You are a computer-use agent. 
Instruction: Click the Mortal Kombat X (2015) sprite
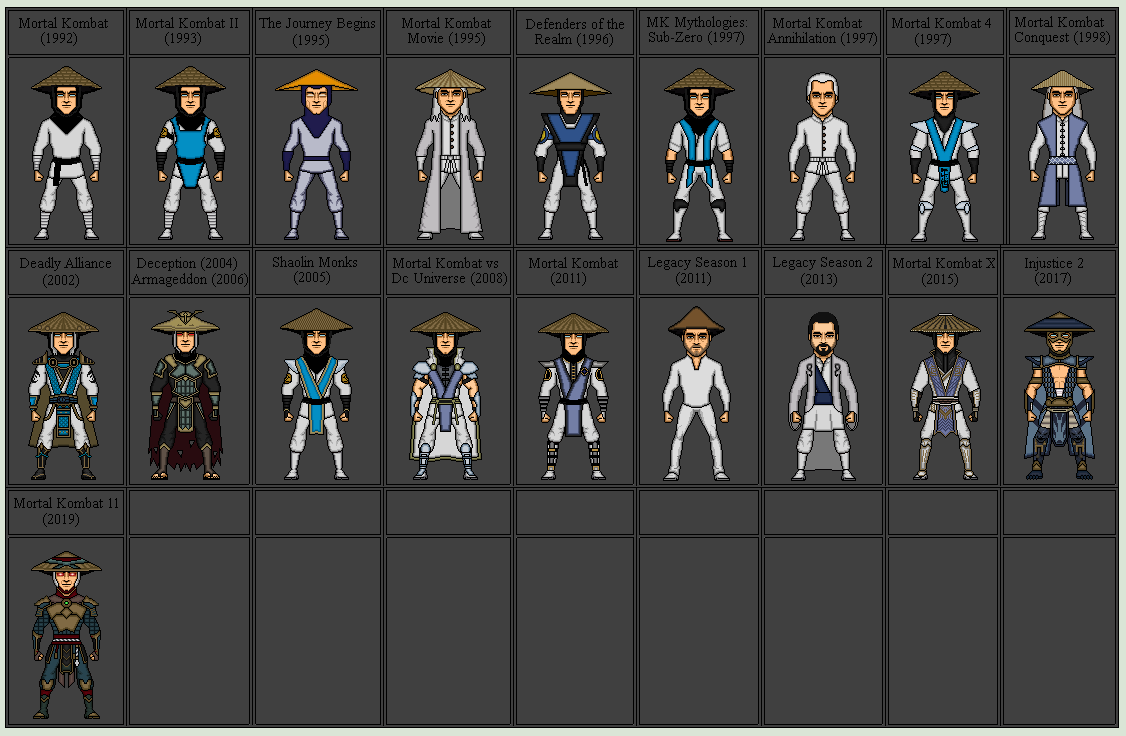click(945, 396)
